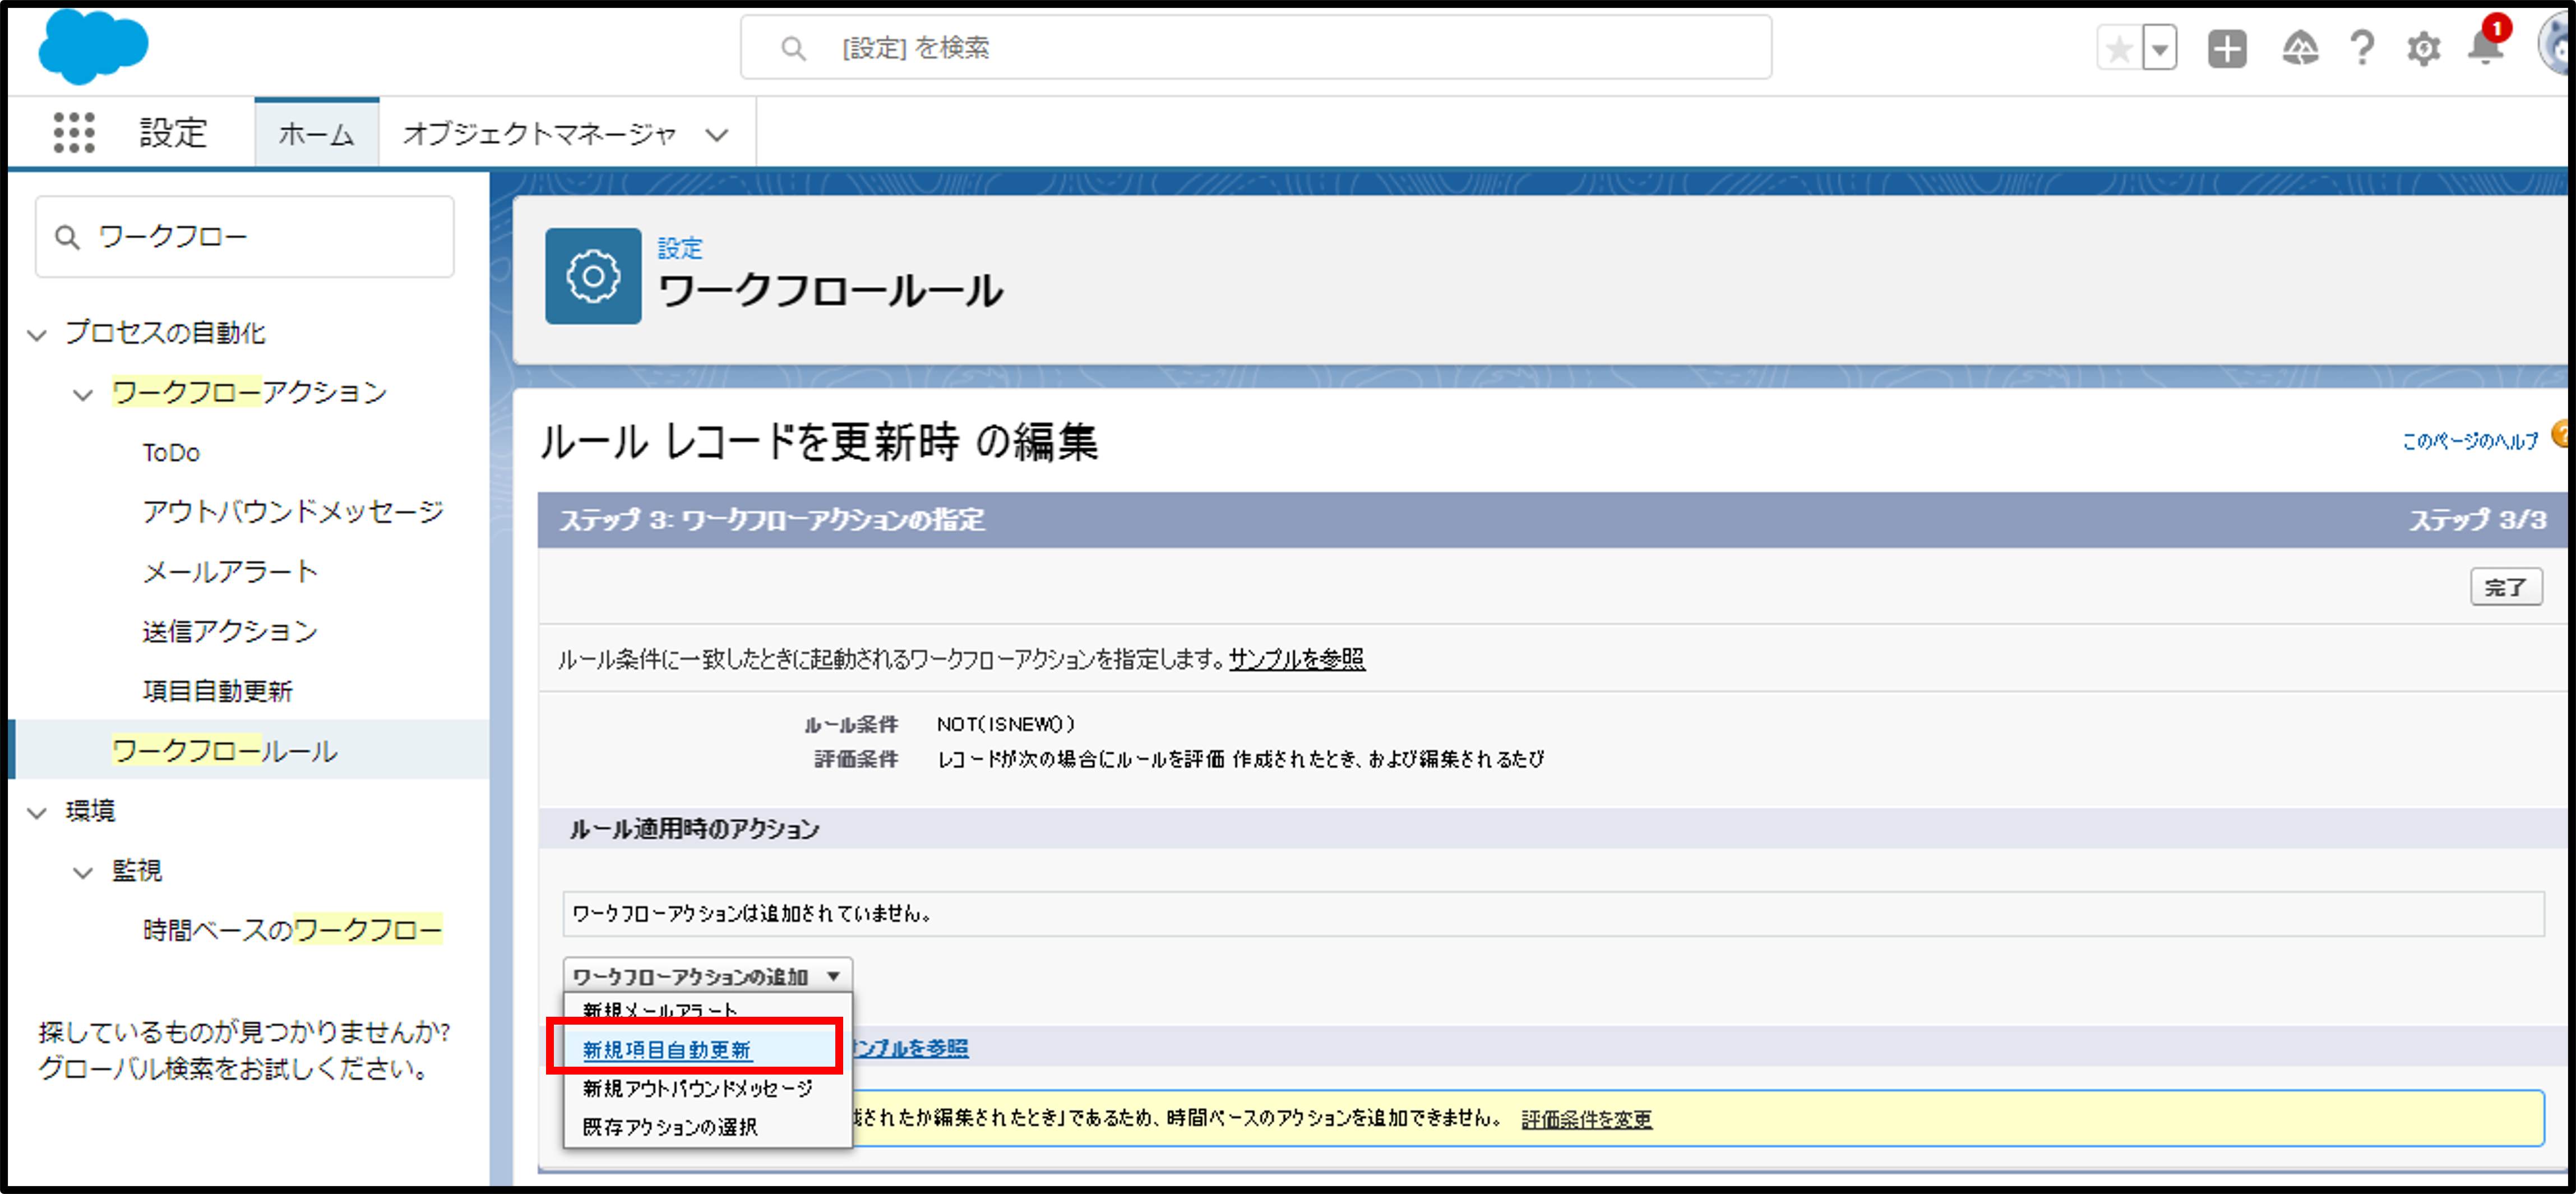Open the ワークフローアクションの追加 dropdown

click(x=706, y=976)
